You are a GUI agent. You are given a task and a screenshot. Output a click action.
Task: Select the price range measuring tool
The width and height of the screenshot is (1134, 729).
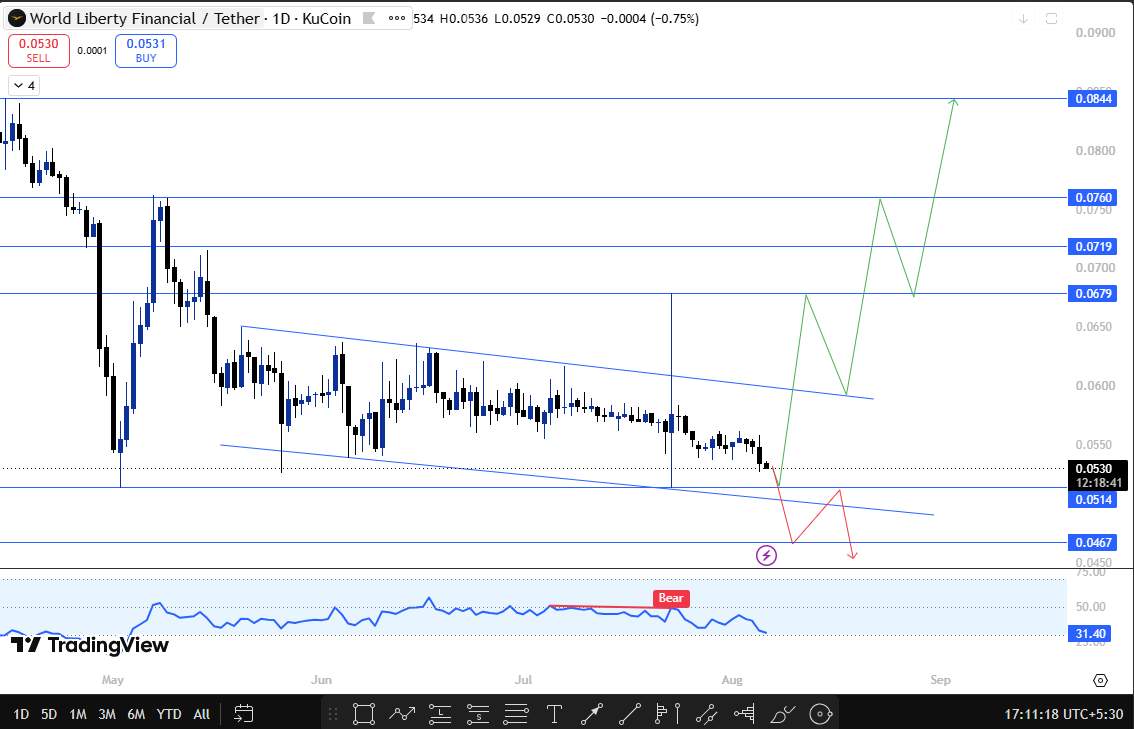[706, 714]
